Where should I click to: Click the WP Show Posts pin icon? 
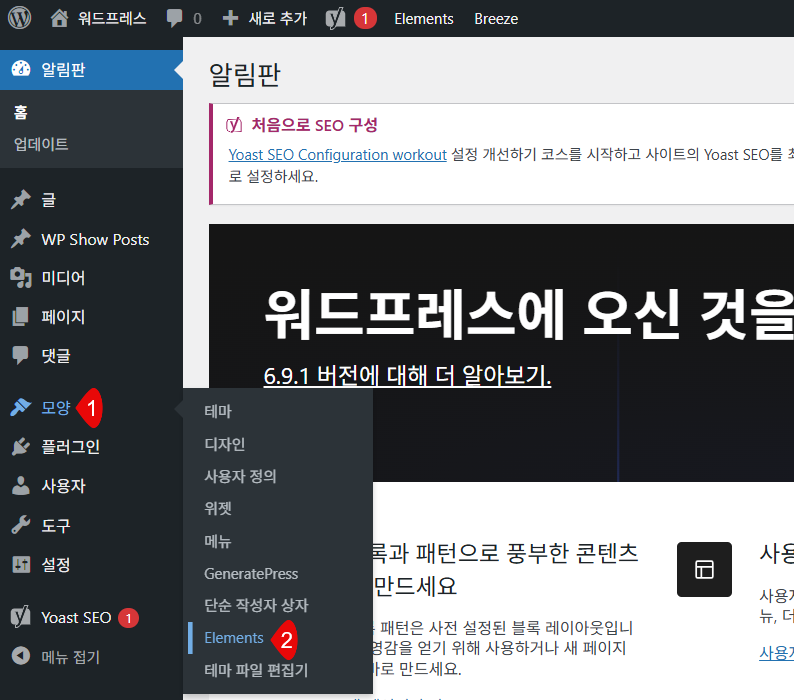point(21,239)
